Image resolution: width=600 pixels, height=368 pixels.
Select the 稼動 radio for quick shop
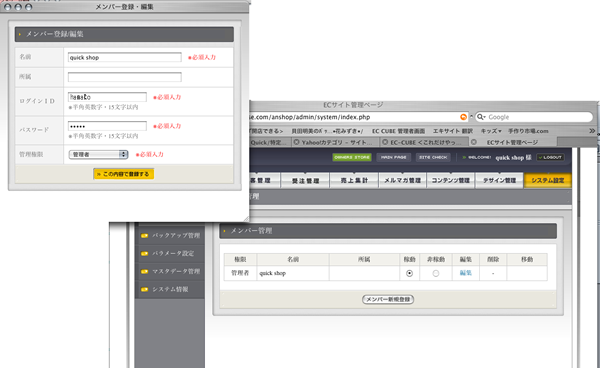[x=409, y=274]
